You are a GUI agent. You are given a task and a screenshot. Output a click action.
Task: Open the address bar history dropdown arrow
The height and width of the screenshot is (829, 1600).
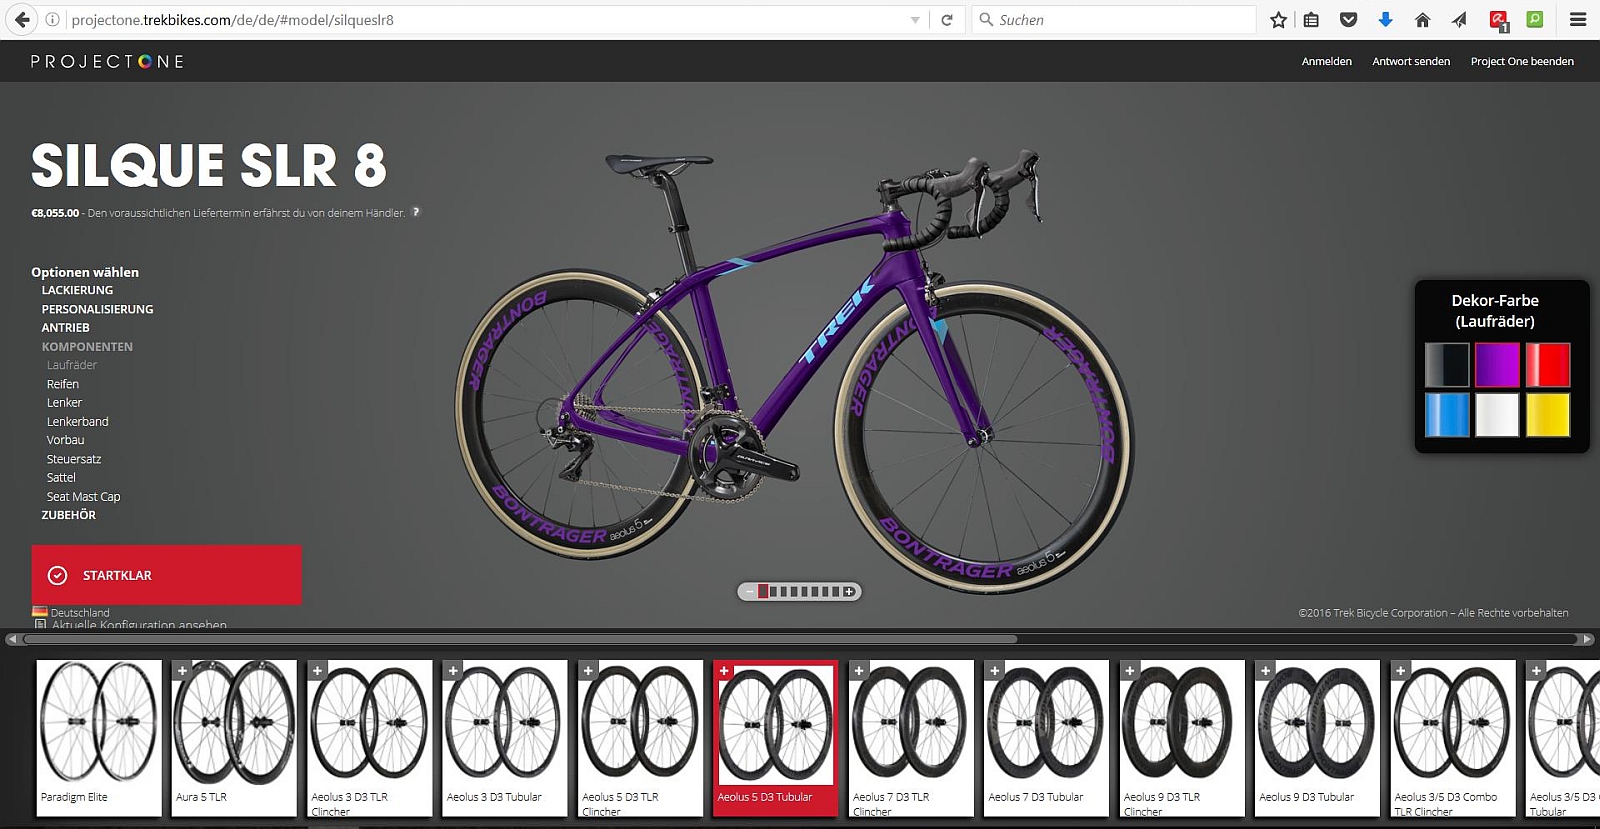915,20
